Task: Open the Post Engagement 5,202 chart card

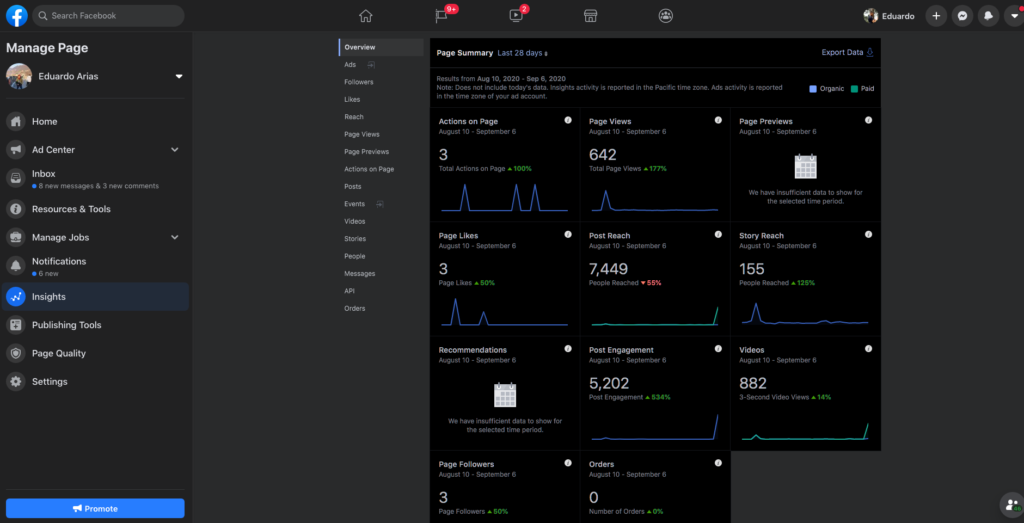Action: 655,393
